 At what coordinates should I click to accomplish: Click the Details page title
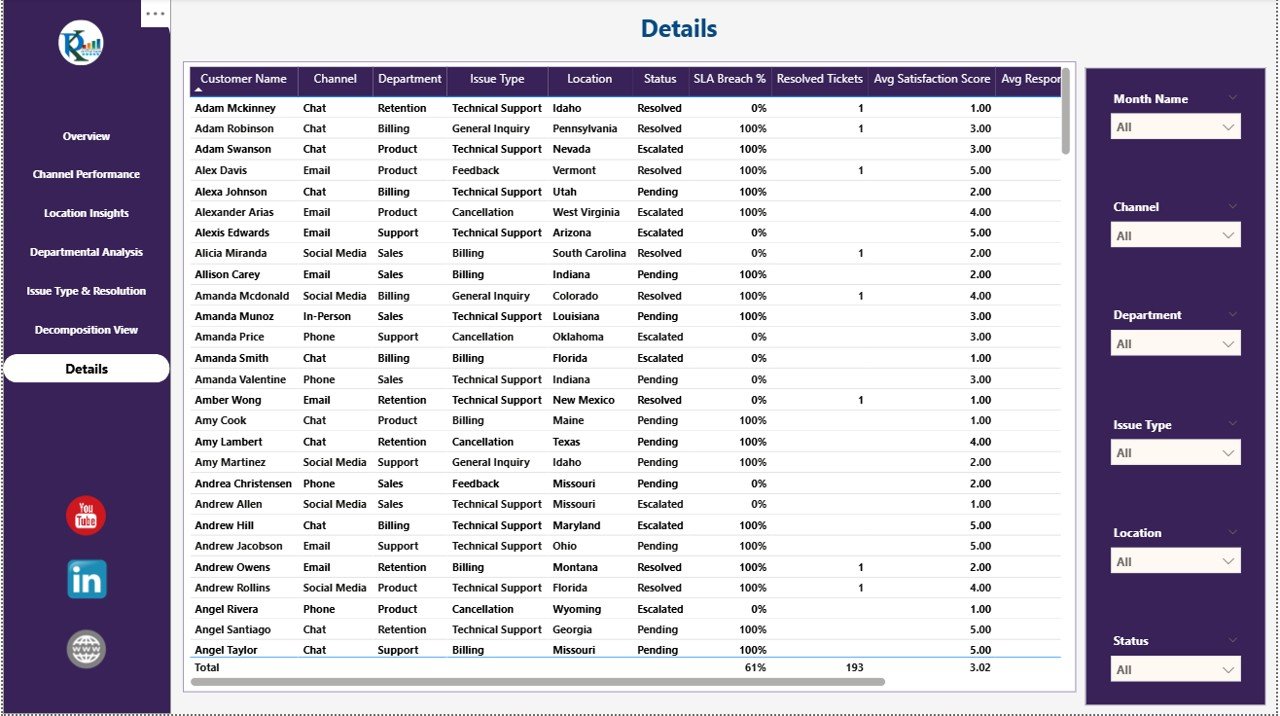tap(679, 29)
